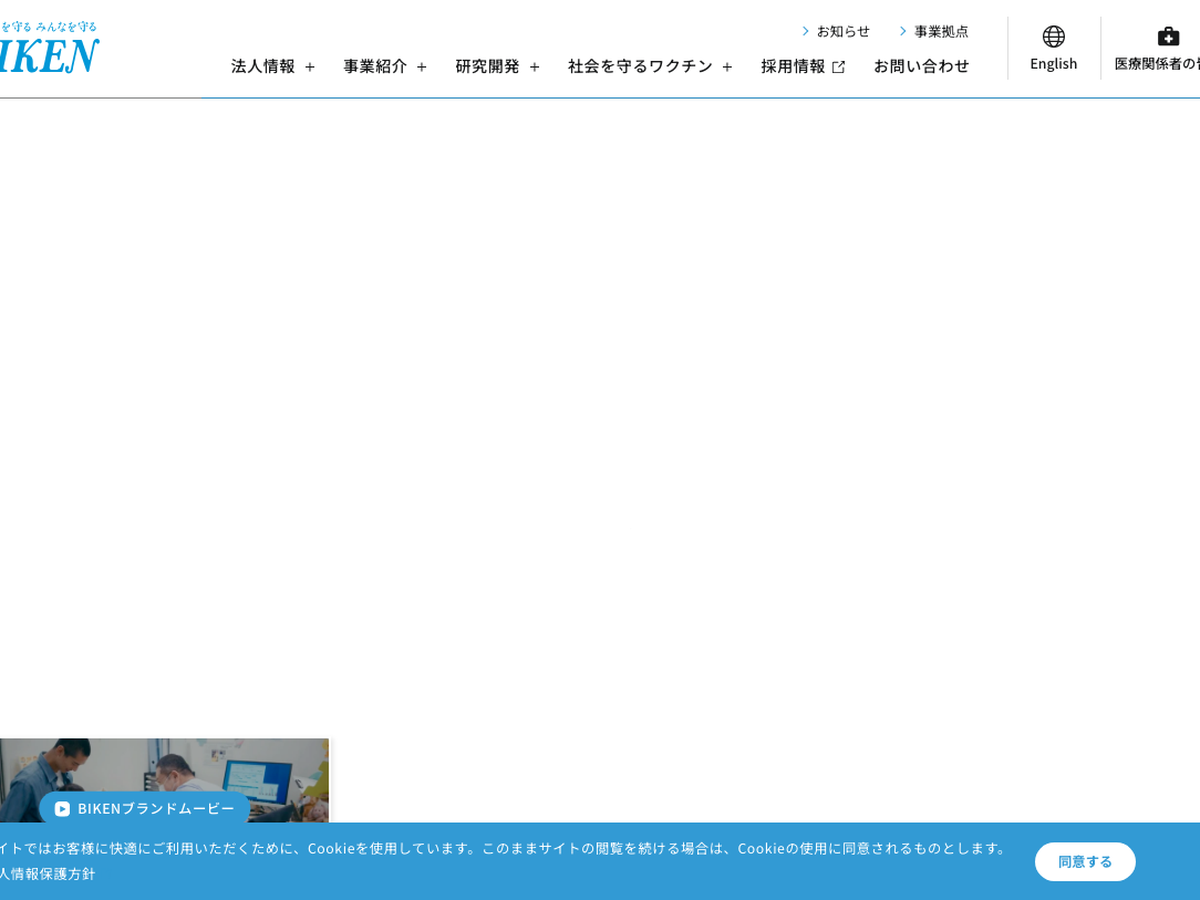Click the play icon on BIKENブランドムービー
The height and width of the screenshot is (900, 1200).
pos(62,809)
